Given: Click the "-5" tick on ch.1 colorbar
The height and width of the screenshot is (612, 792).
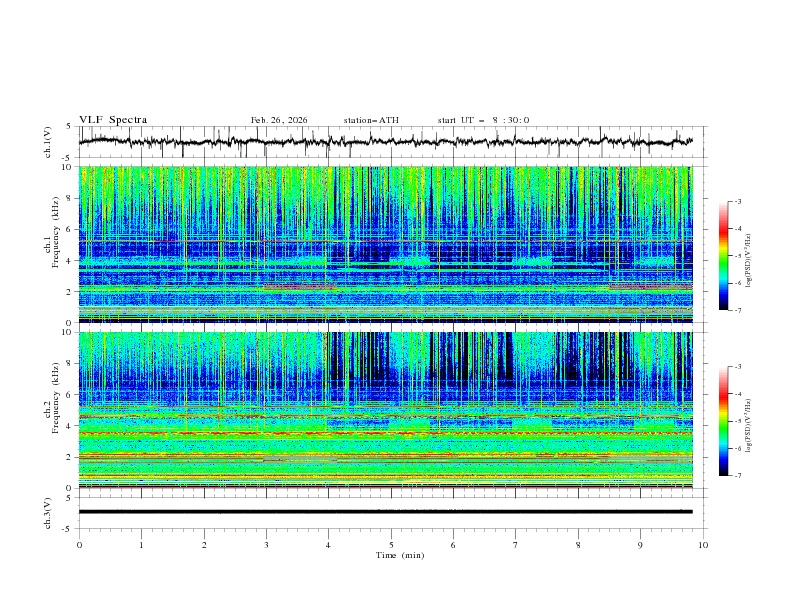Looking at the screenshot, I should pyautogui.click(x=738, y=256).
